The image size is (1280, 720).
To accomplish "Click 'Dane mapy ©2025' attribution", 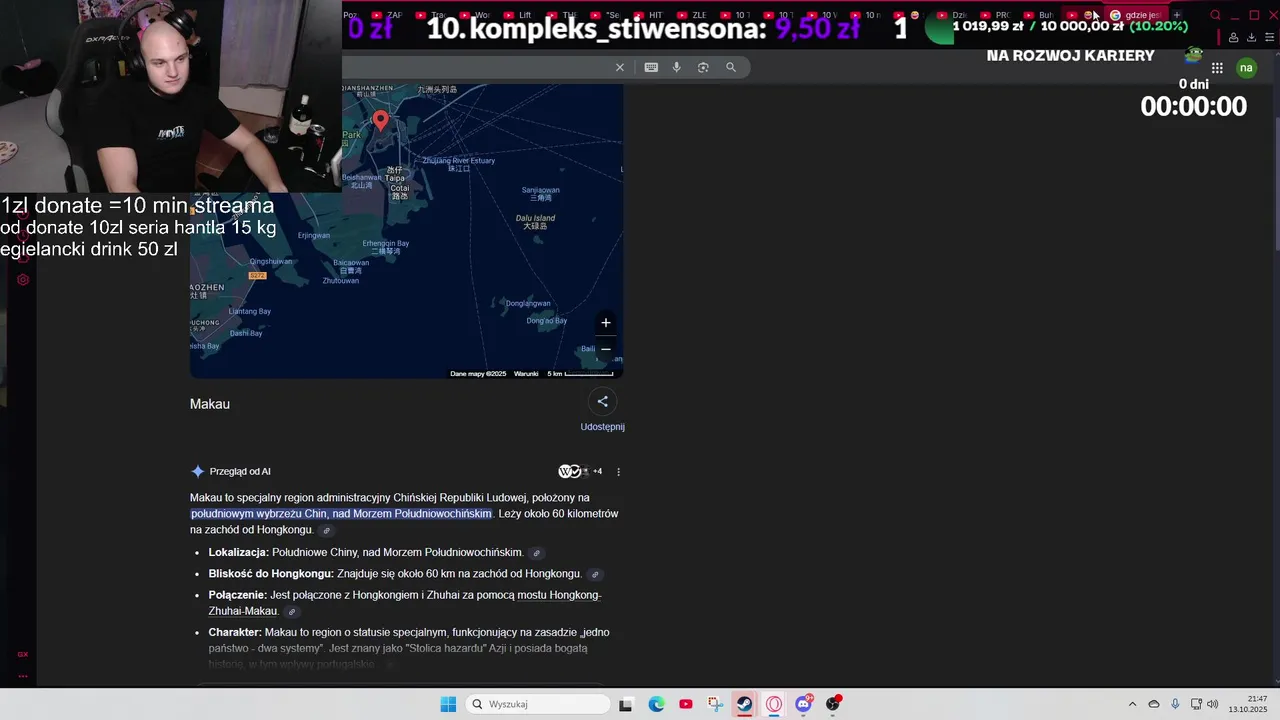I will point(478,374).
